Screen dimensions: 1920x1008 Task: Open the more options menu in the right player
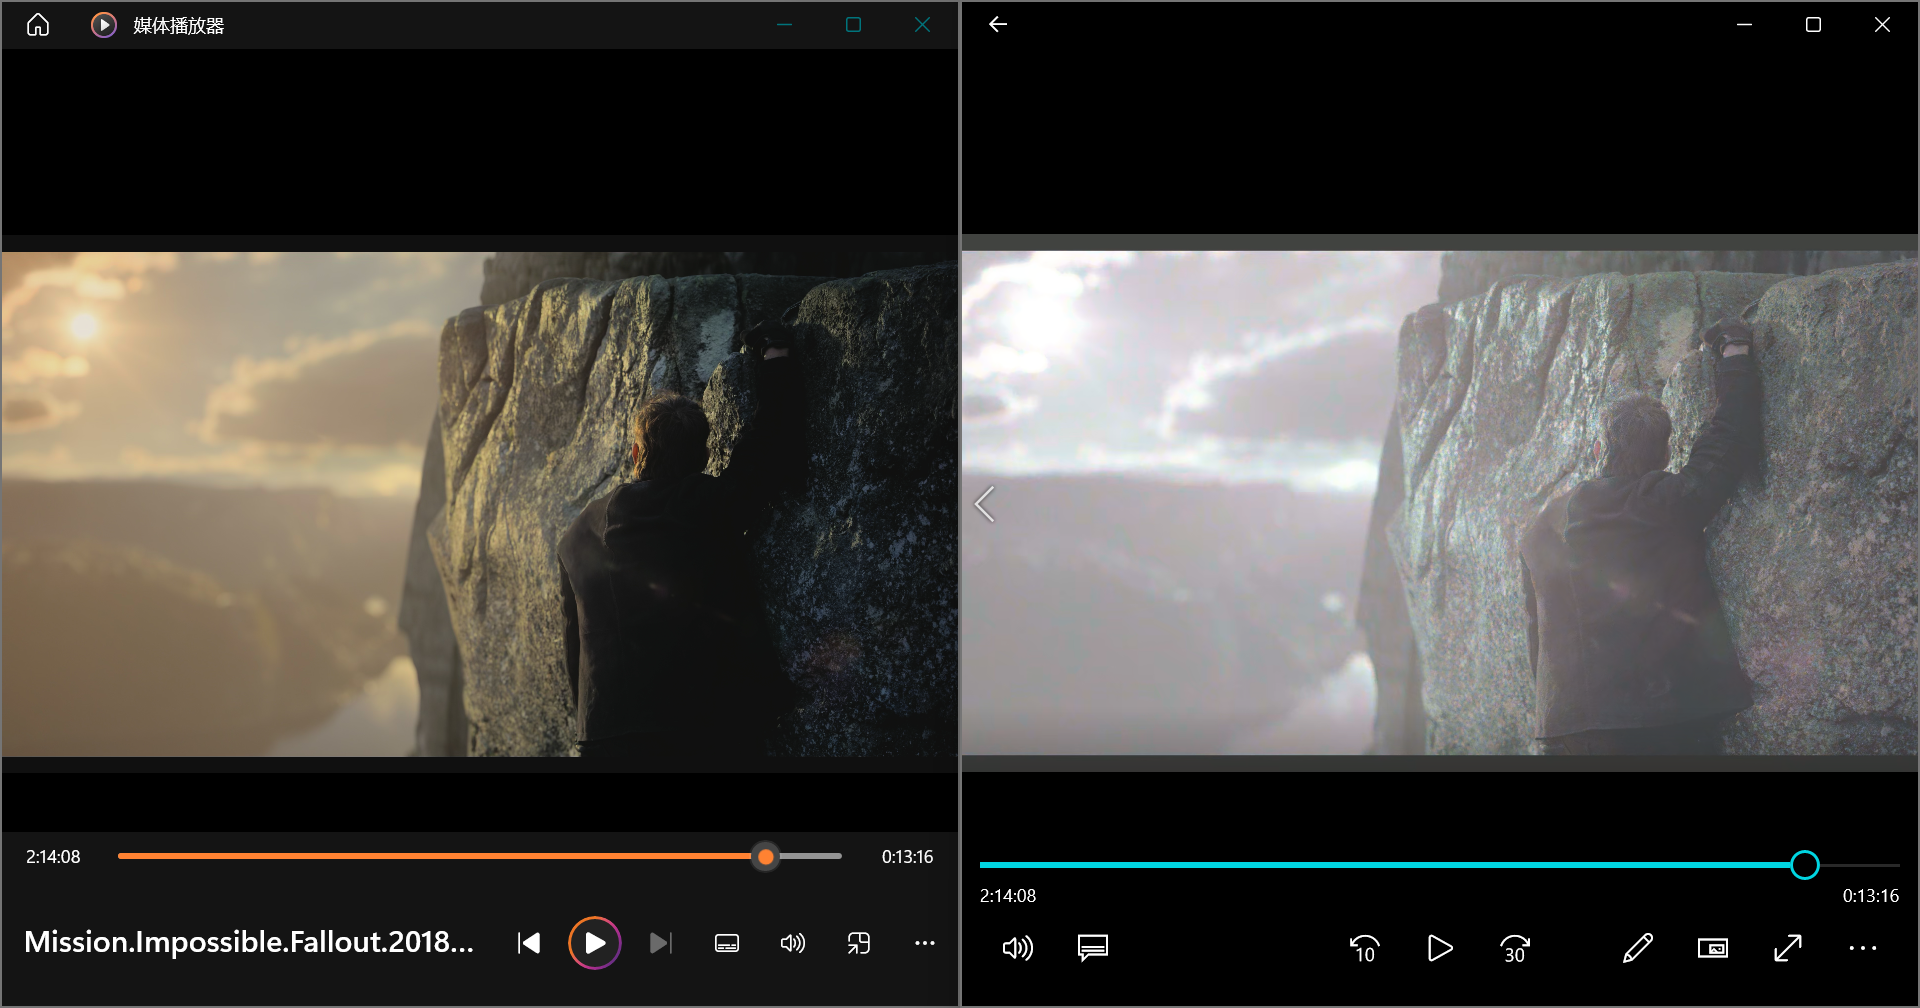point(1863,948)
